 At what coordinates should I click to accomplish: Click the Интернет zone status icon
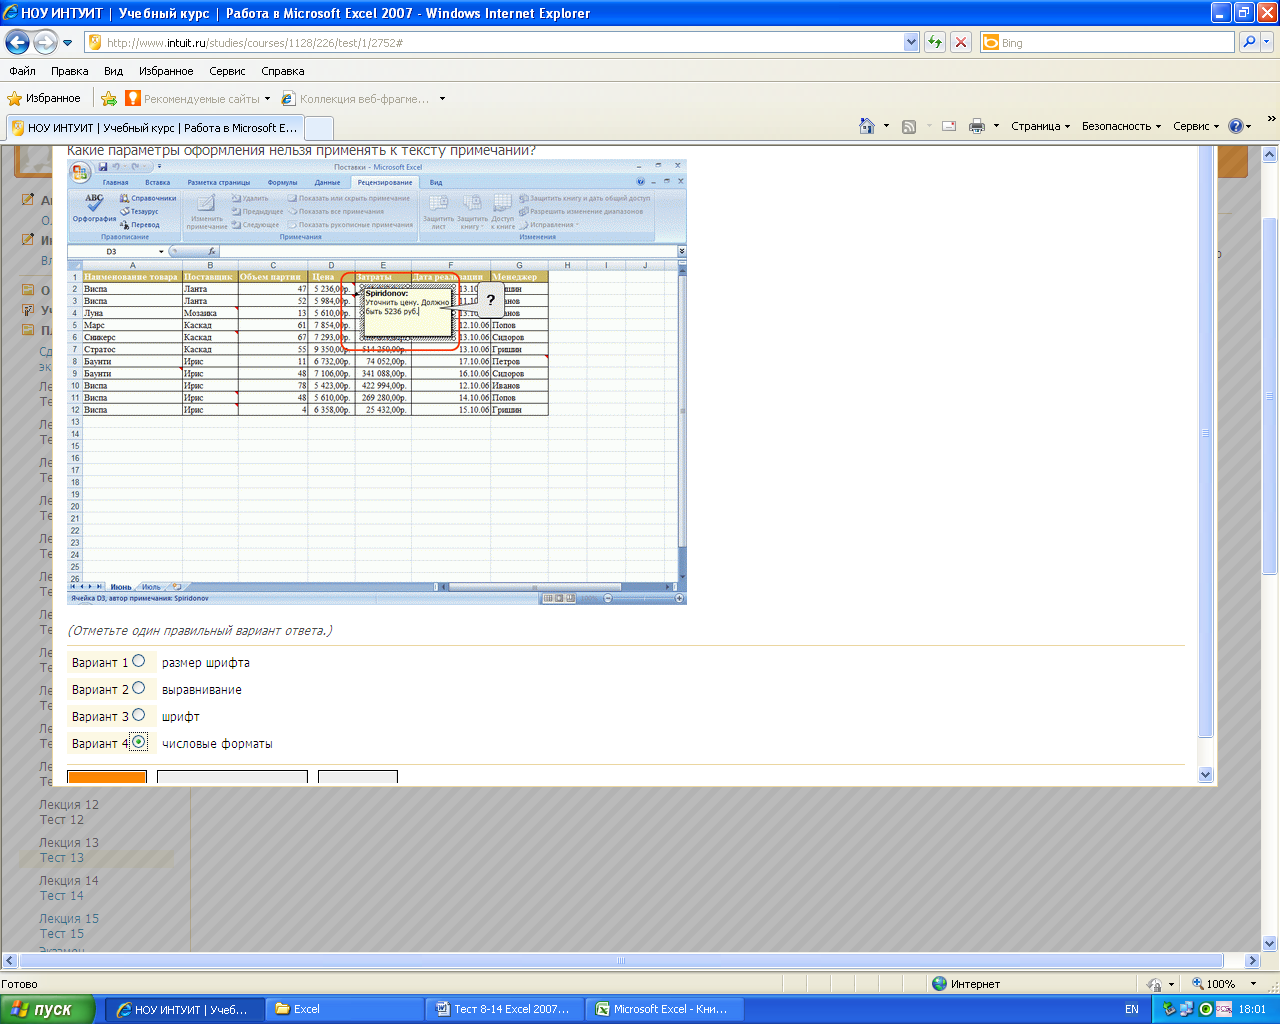click(939, 984)
